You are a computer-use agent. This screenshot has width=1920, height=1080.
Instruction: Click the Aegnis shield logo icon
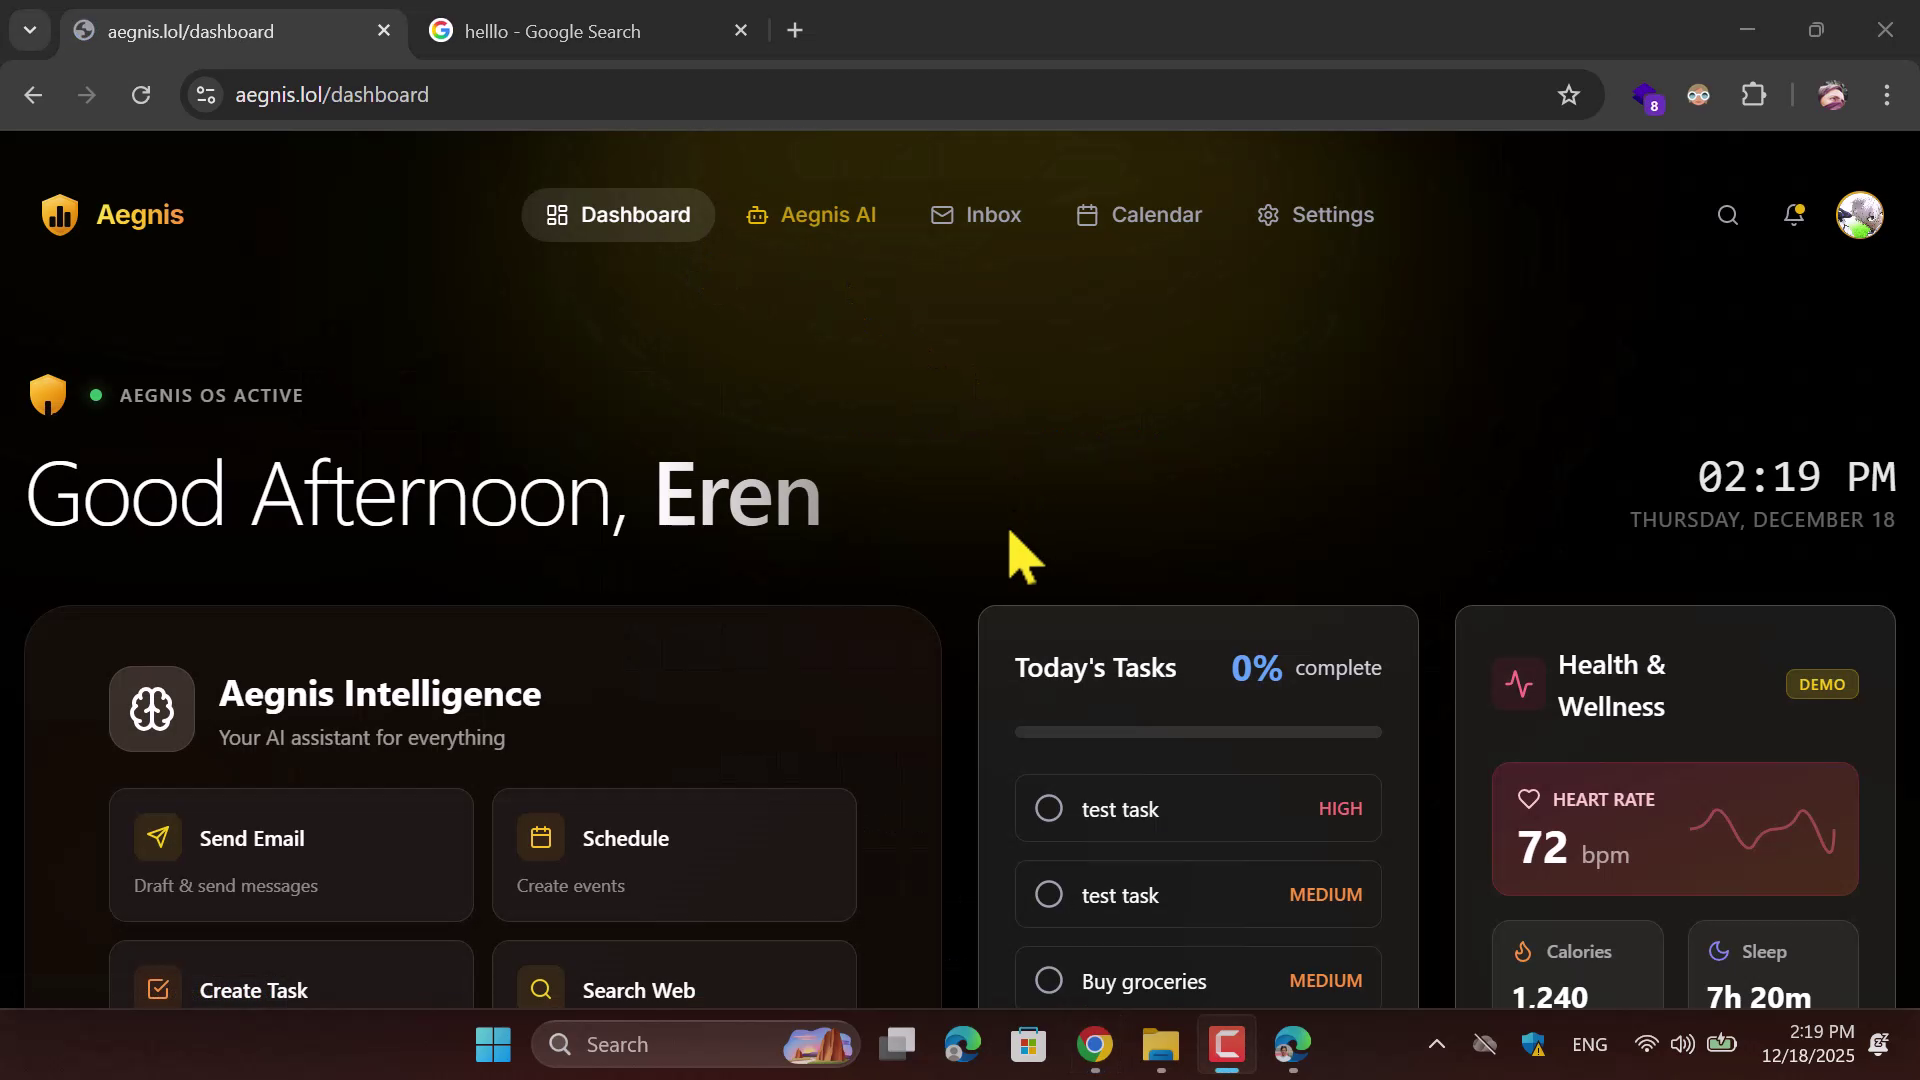(x=60, y=215)
